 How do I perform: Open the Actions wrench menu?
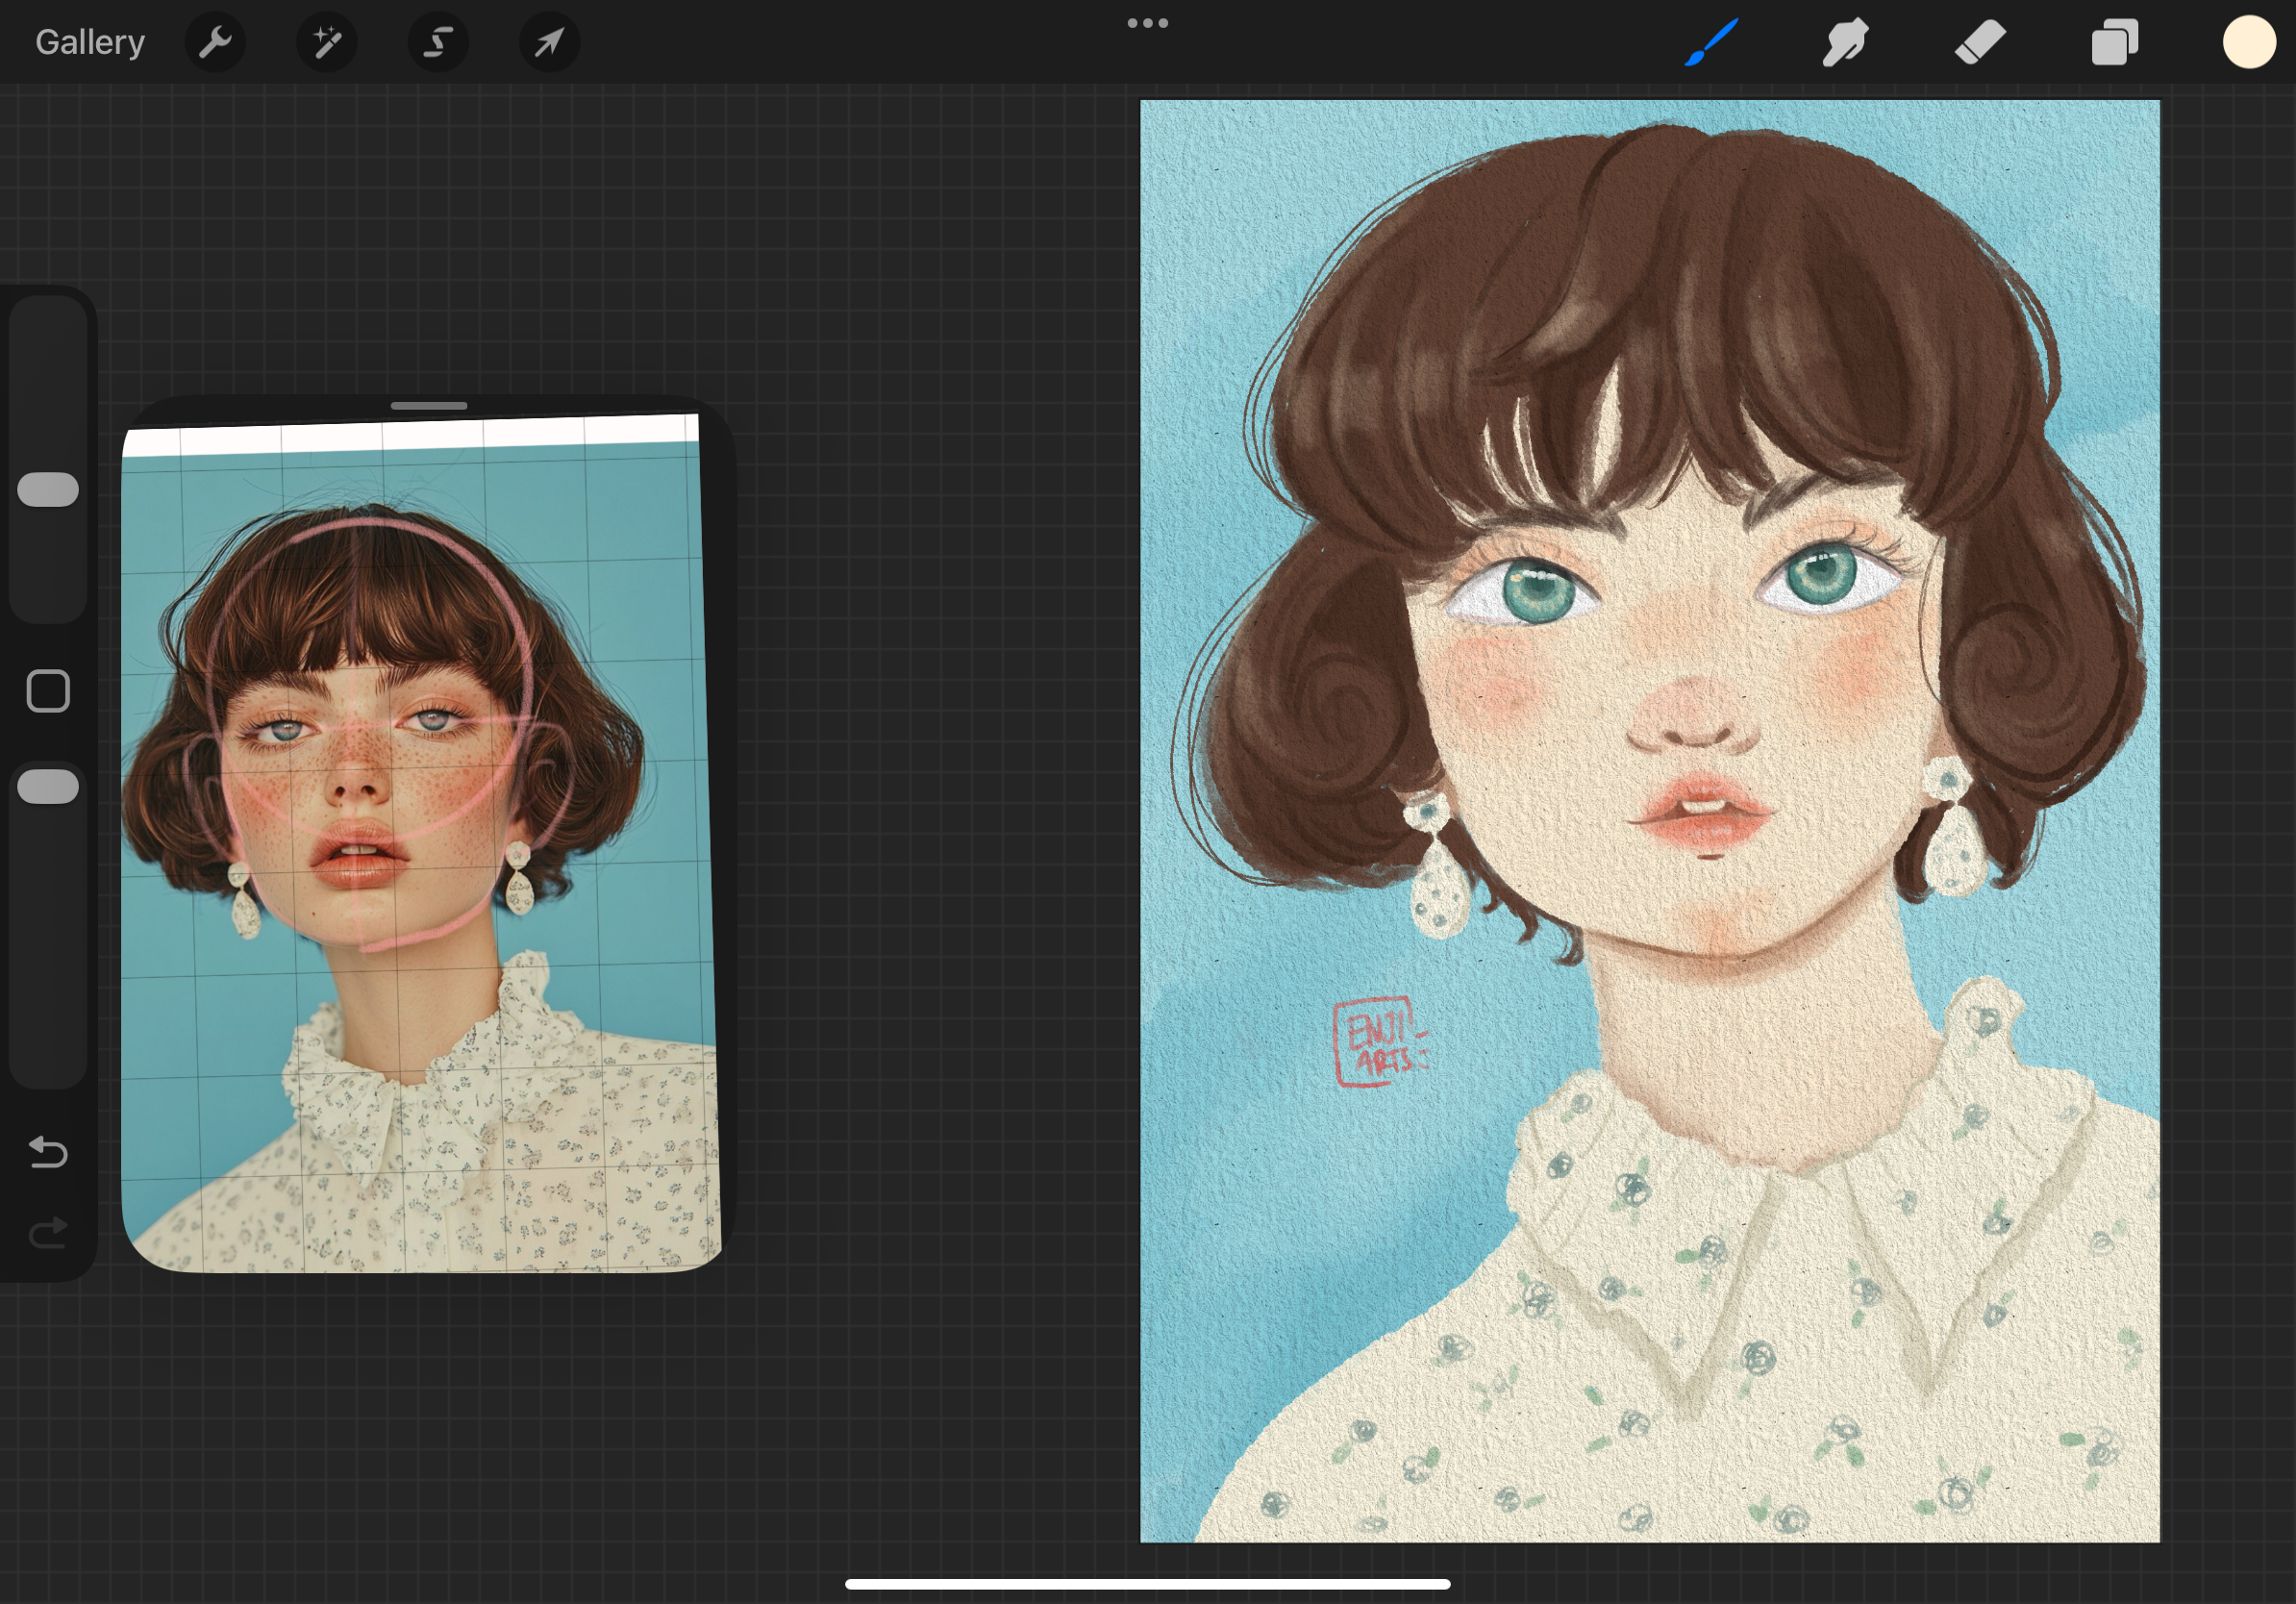point(215,42)
